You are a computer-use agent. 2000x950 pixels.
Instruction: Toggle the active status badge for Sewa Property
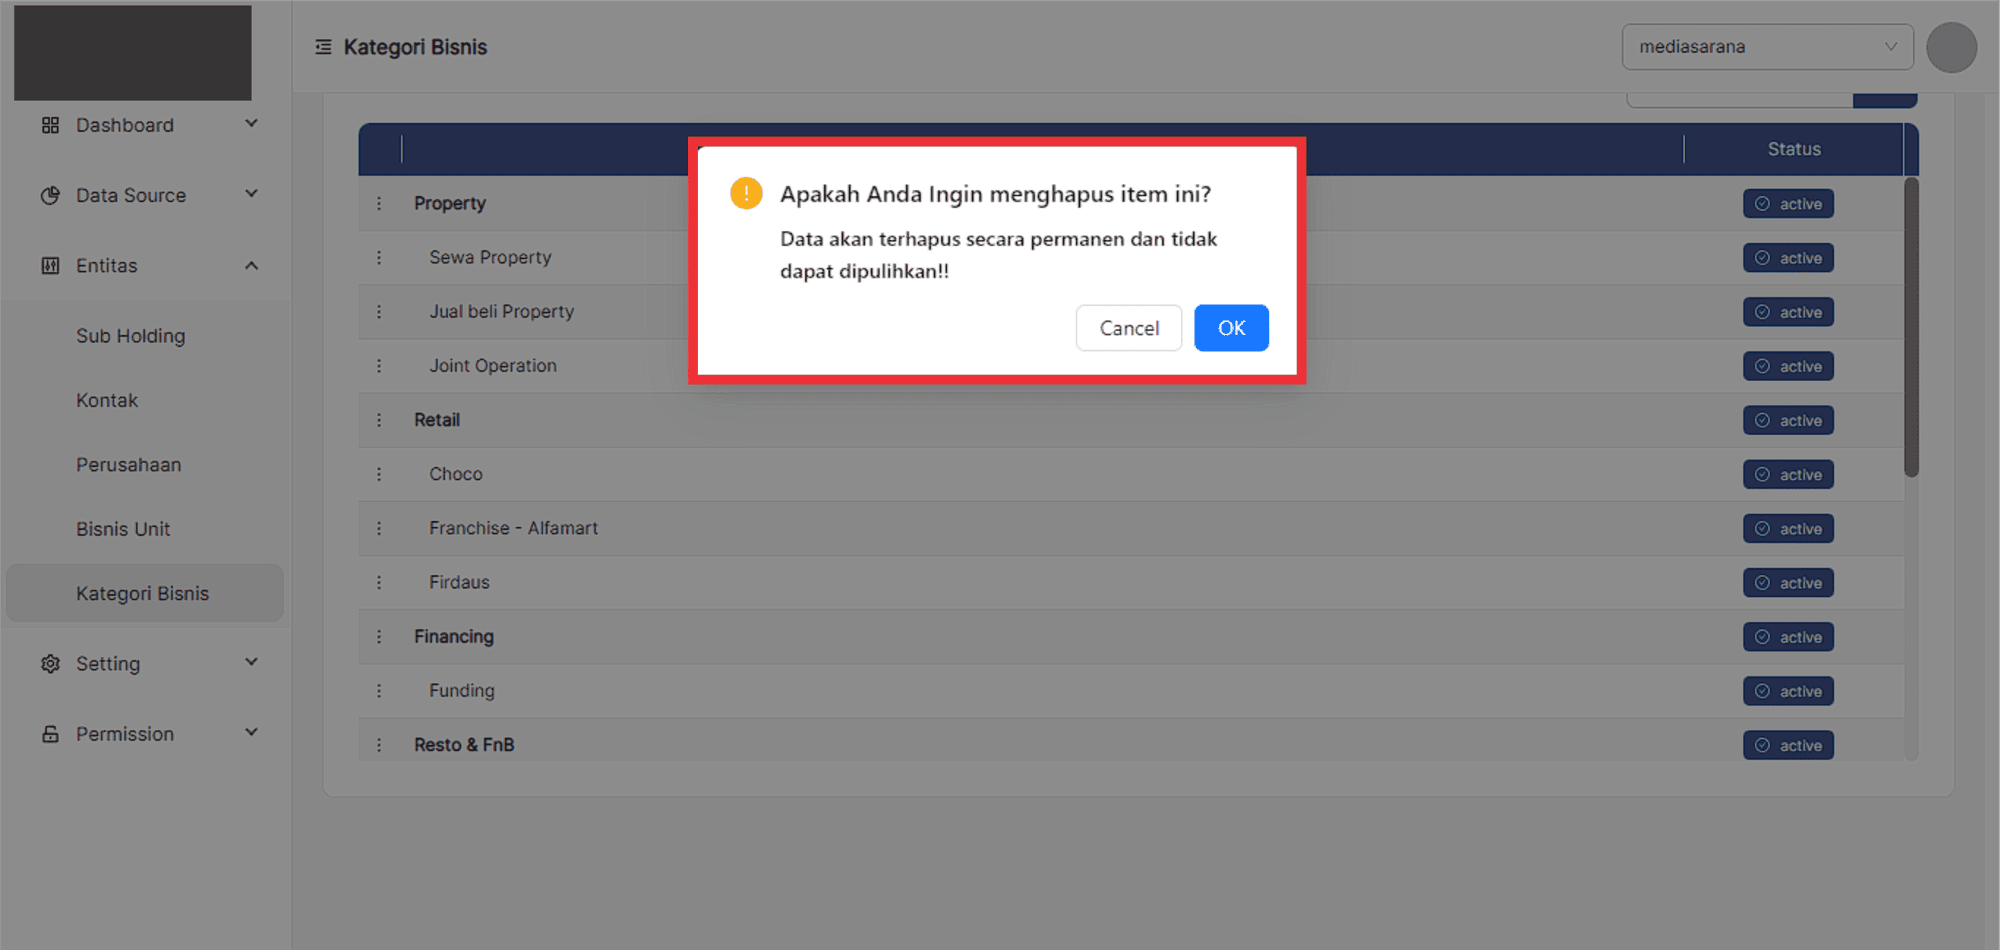point(1788,258)
